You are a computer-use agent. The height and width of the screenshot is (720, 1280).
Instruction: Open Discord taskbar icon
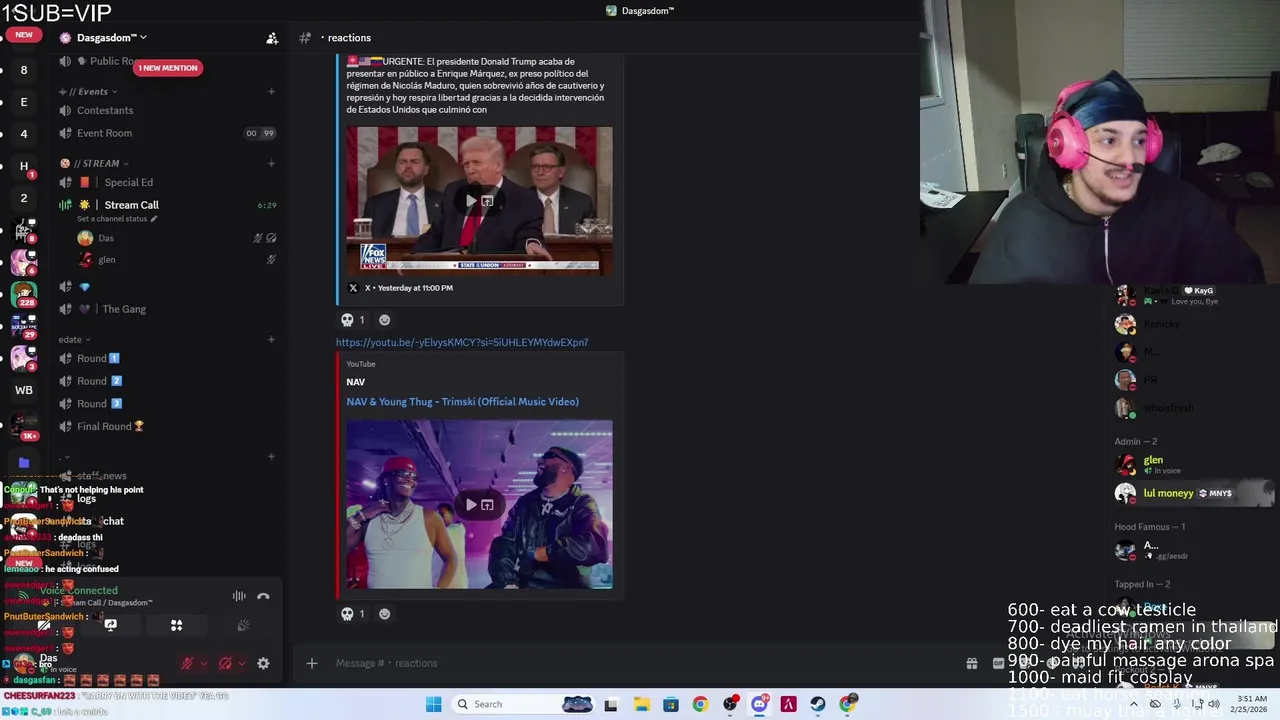tap(759, 704)
